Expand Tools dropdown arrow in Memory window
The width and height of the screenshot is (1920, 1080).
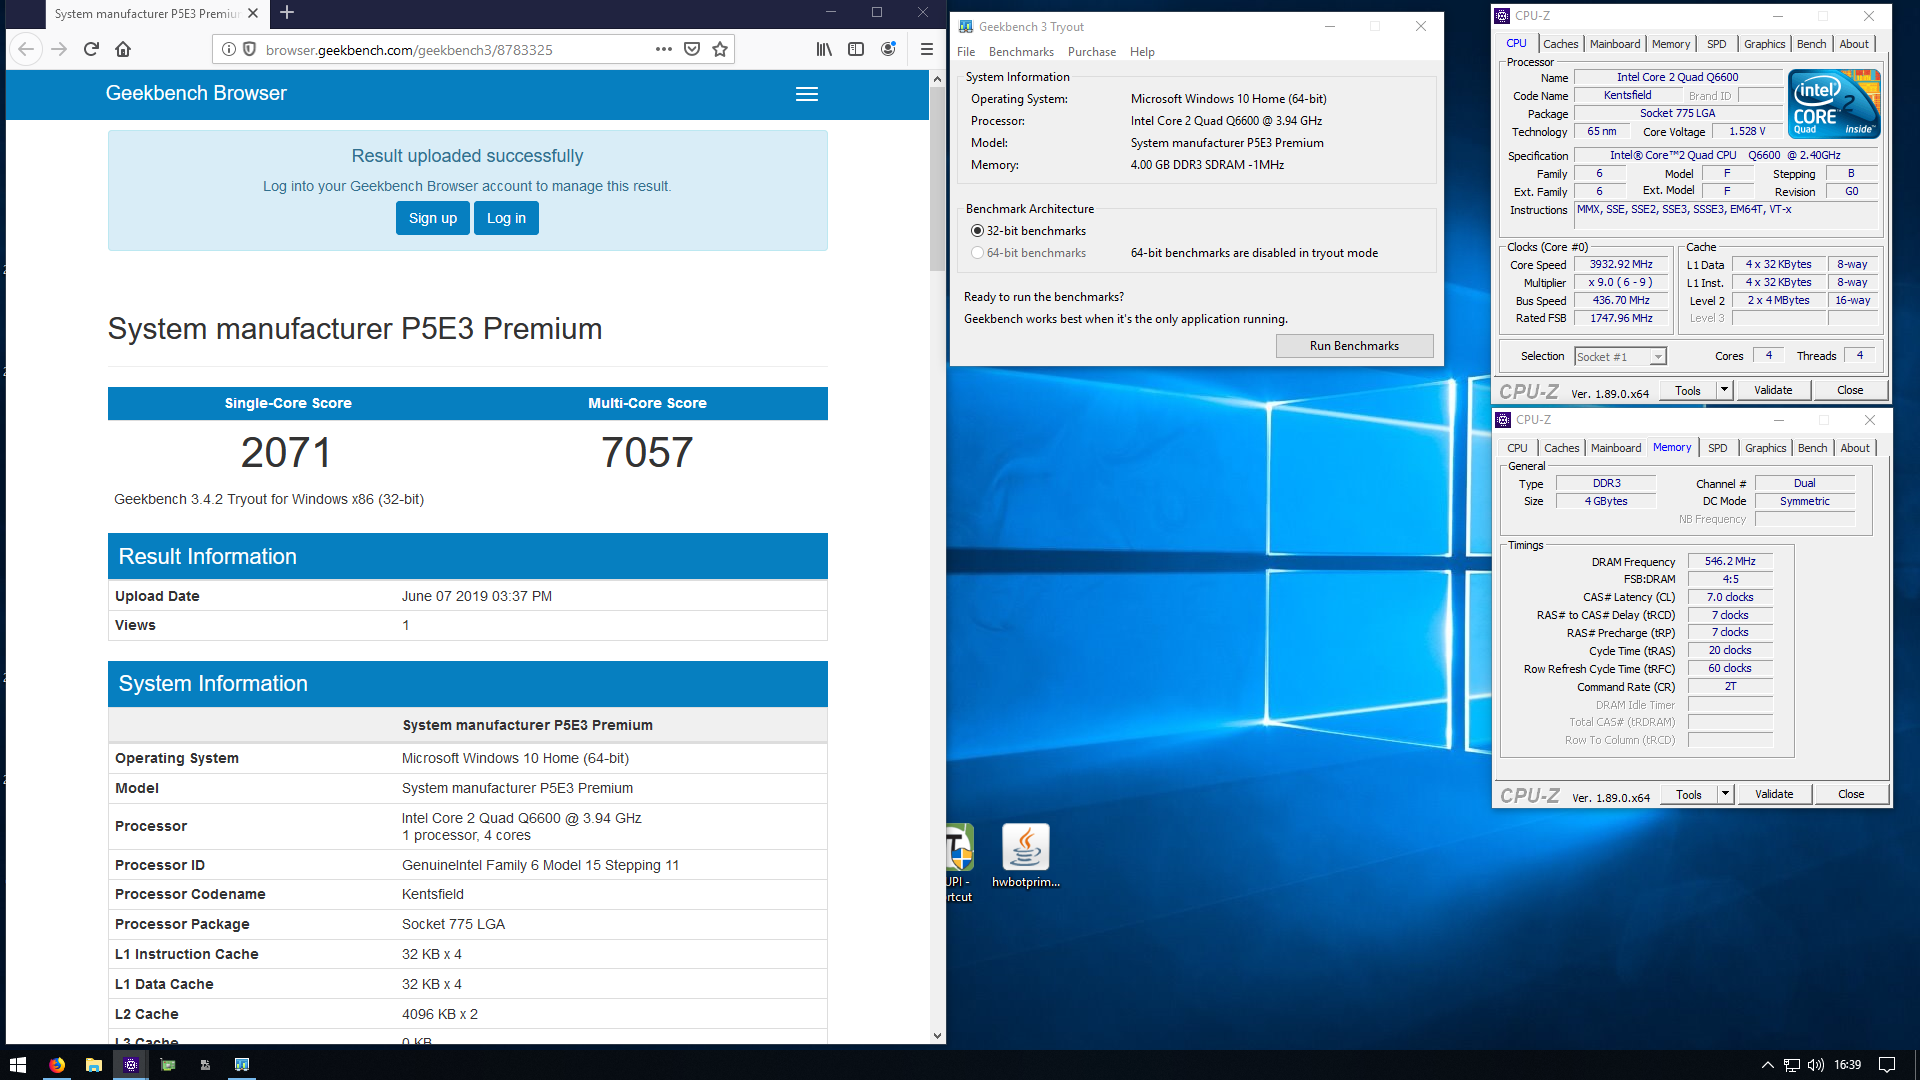1725,794
